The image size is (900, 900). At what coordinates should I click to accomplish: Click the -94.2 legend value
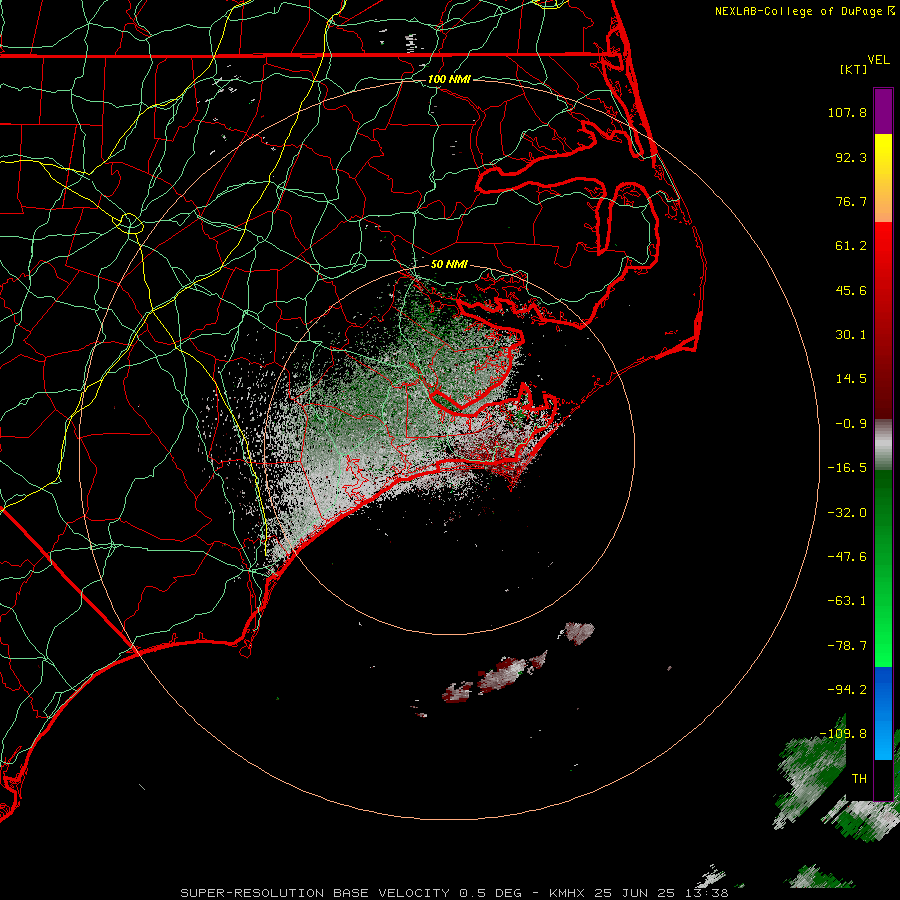click(x=847, y=689)
